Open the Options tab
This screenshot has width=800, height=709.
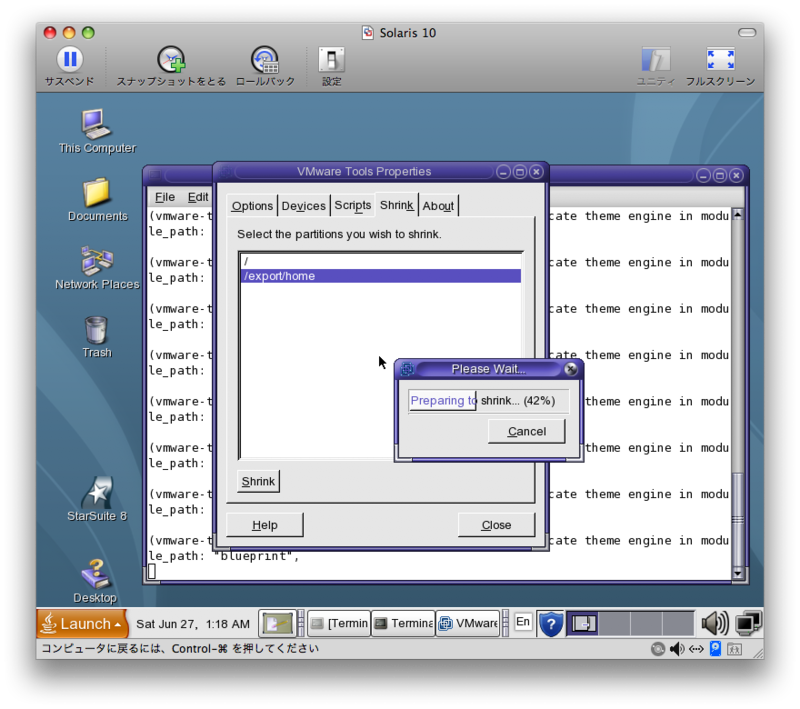[252, 206]
